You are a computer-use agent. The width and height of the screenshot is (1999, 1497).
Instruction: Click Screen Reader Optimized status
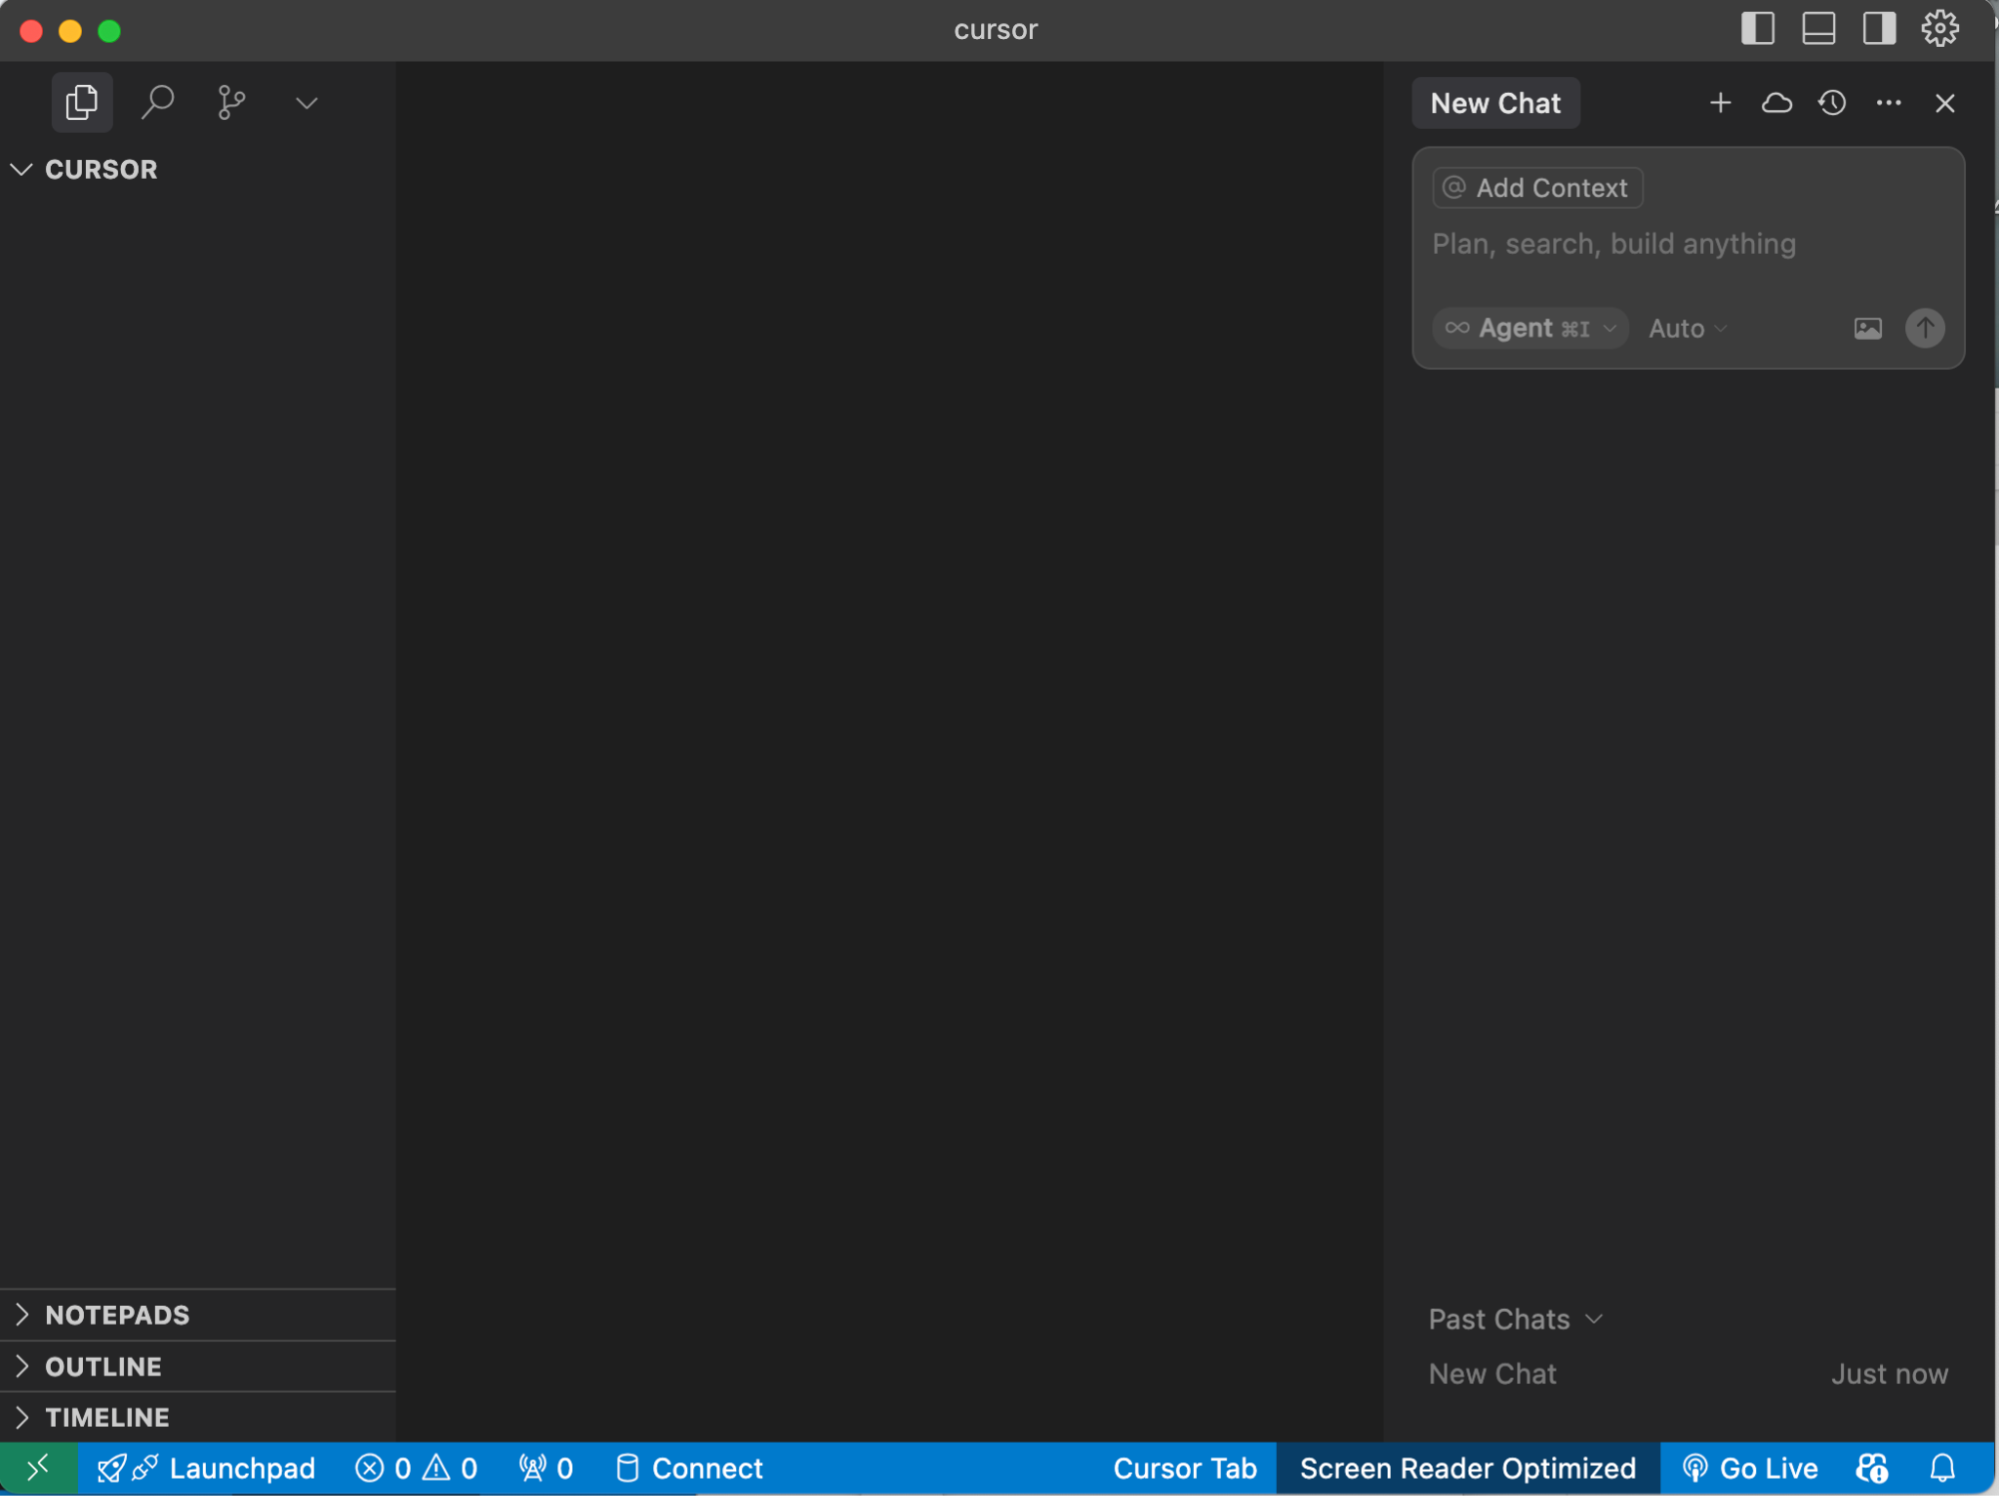1467,1468
